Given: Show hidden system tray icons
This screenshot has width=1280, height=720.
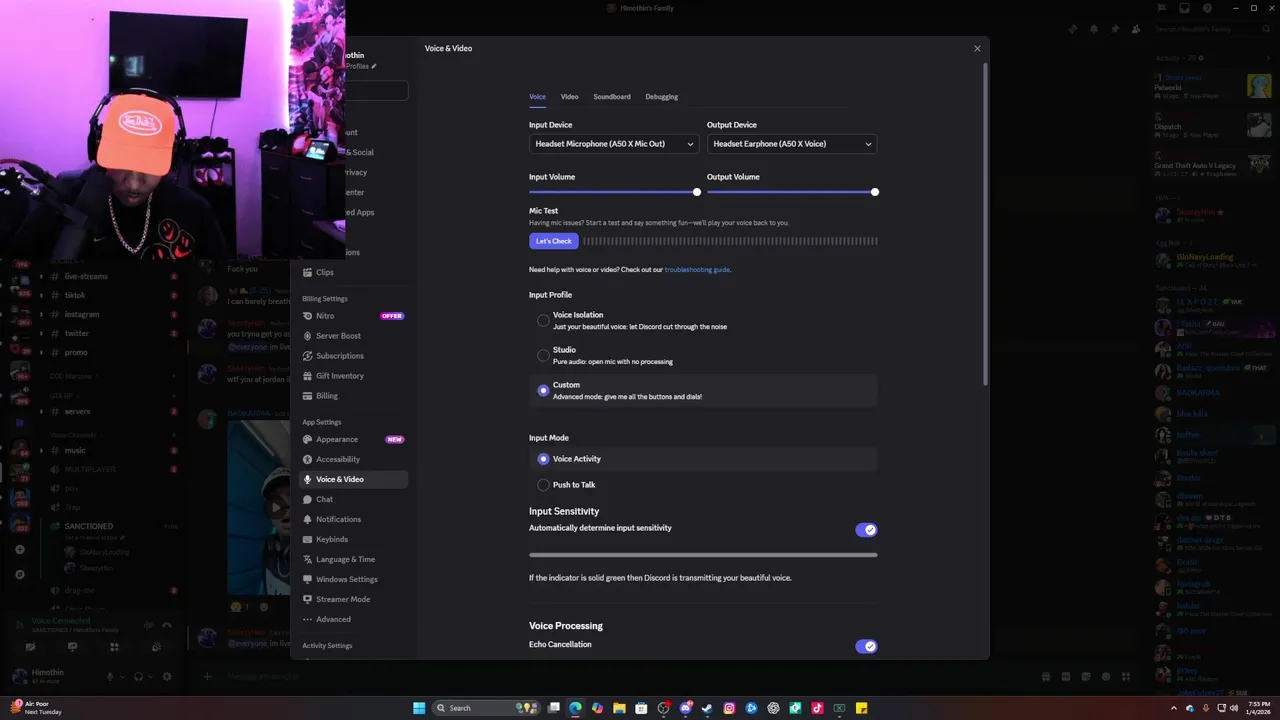Looking at the screenshot, I should click(x=1174, y=708).
